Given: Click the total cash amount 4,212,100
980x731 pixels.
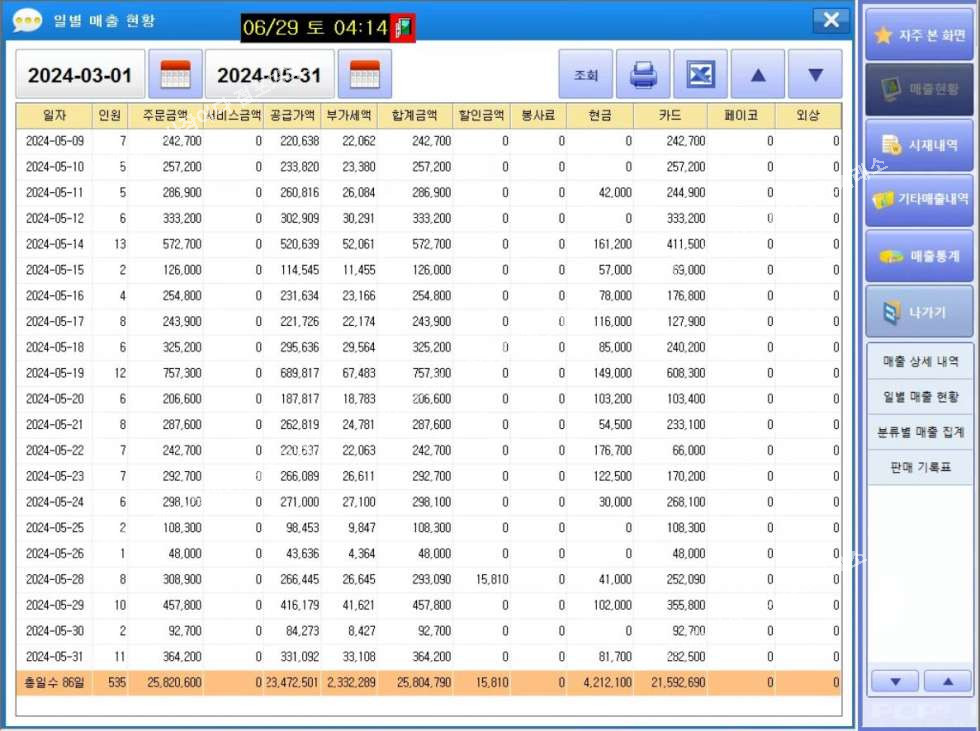Looking at the screenshot, I should [608, 683].
